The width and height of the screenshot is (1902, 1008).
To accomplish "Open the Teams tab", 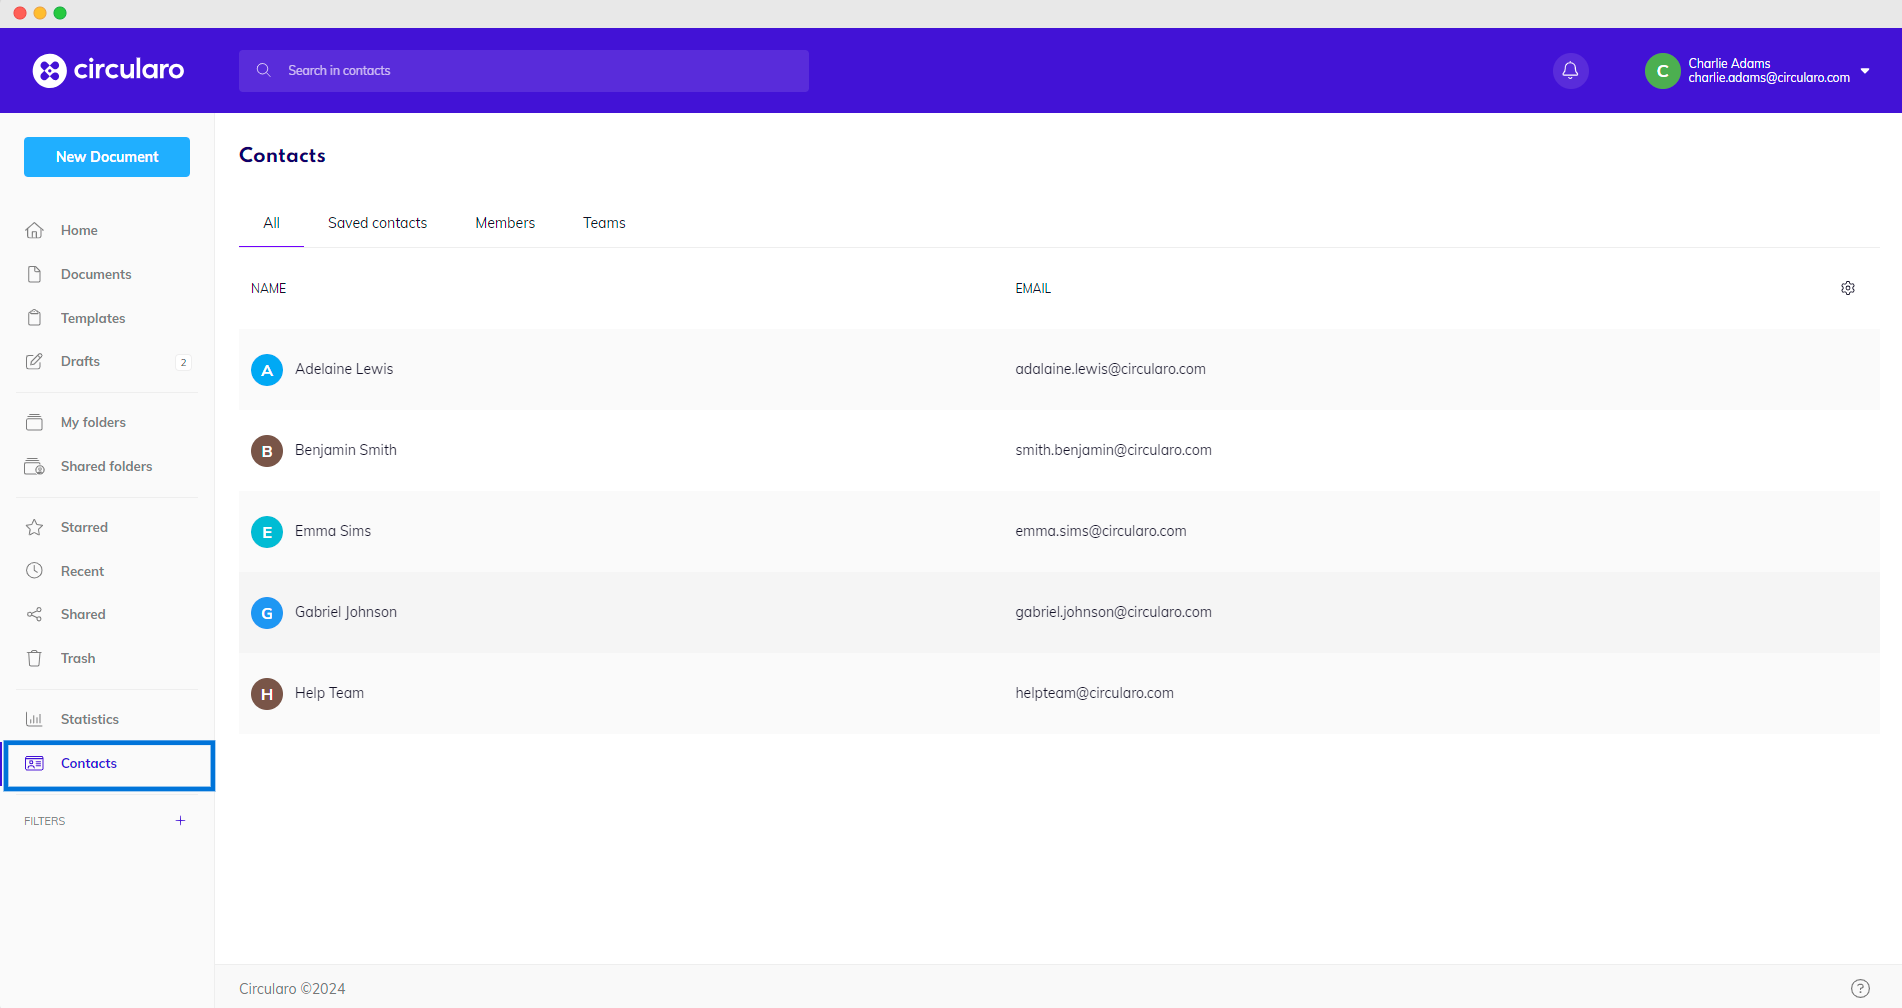I will click(604, 223).
